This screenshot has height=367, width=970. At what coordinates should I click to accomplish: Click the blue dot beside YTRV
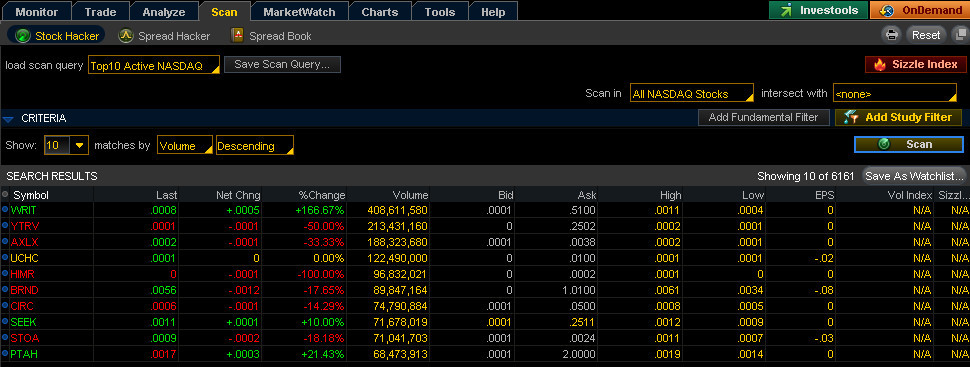click(x=6, y=226)
